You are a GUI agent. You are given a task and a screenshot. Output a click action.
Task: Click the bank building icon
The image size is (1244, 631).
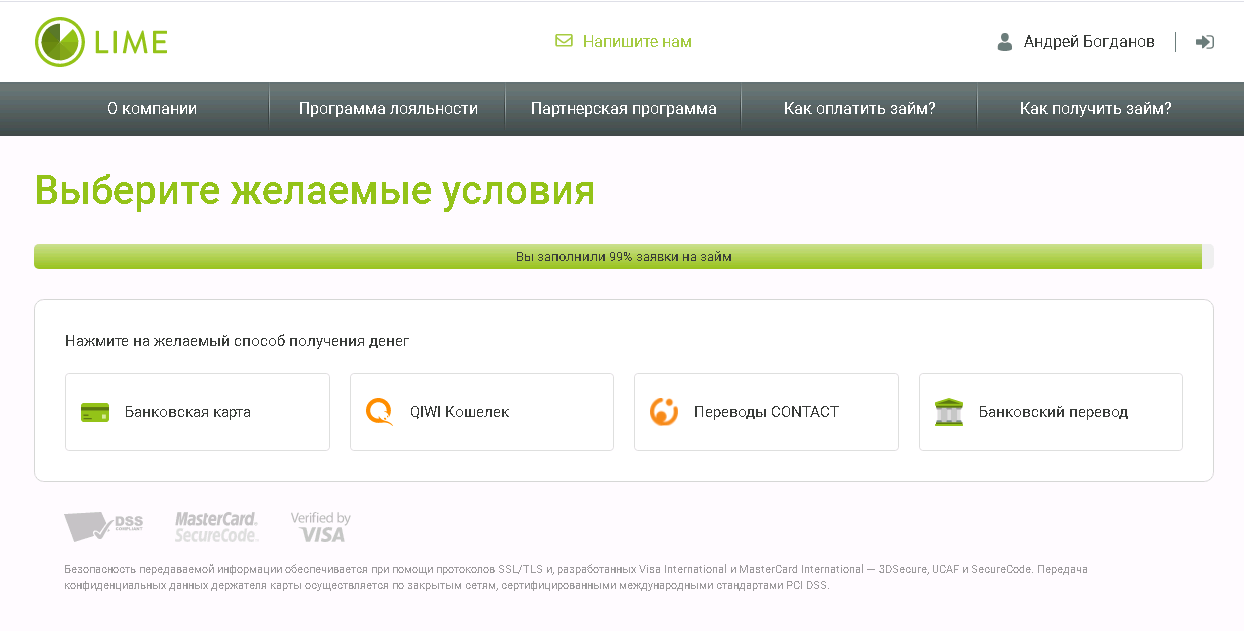coord(949,412)
